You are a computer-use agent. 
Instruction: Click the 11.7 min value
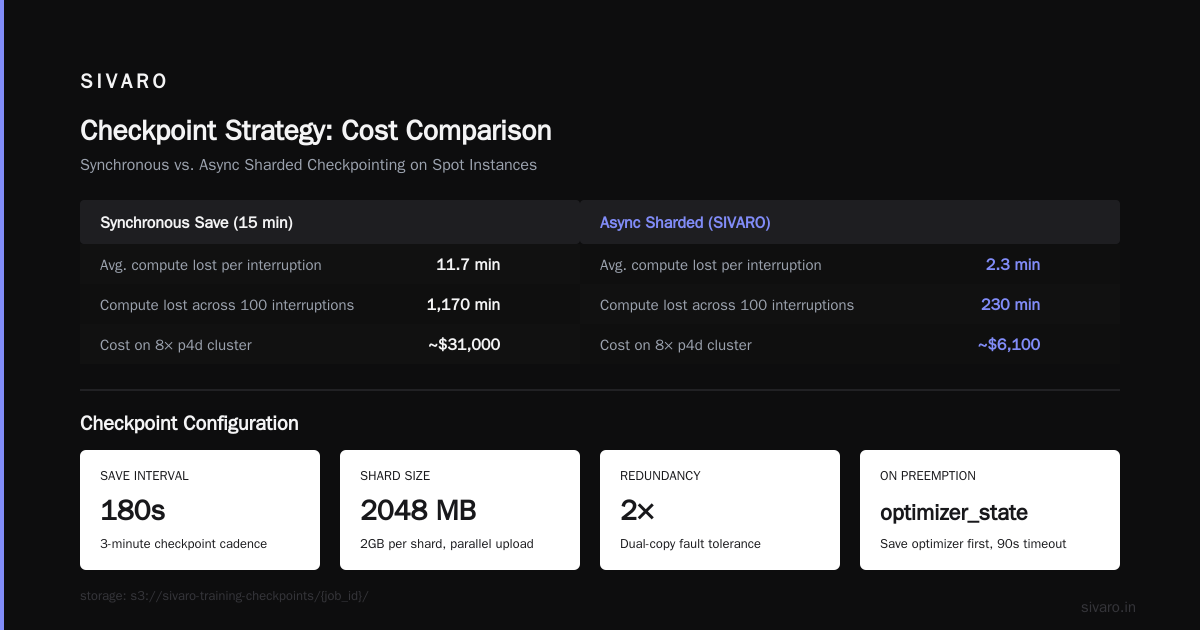point(468,265)
